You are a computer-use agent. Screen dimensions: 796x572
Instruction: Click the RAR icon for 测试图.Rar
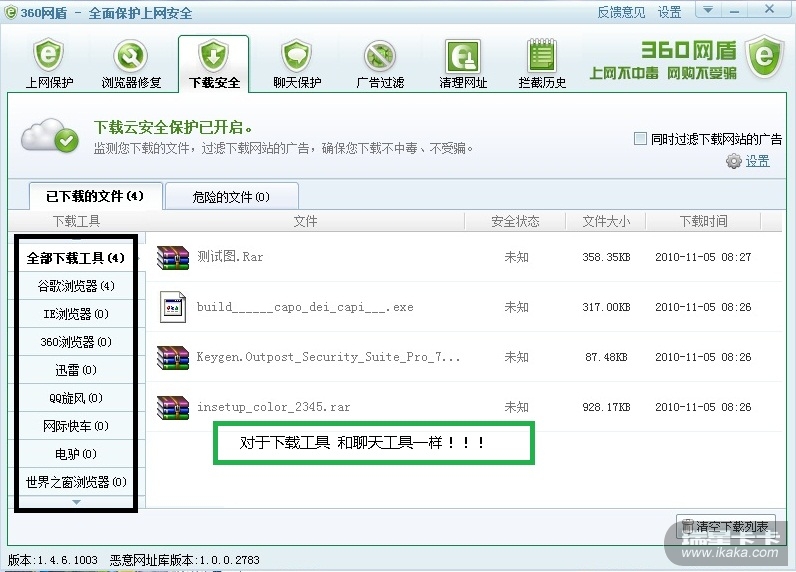(x=173, y=257)
